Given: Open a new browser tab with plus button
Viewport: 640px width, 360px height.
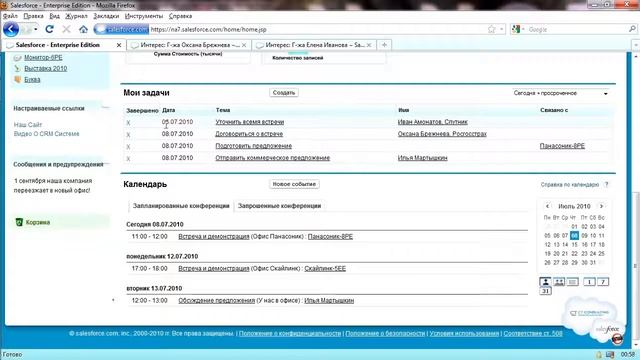Looking at the screenshot, I should 384,45.
